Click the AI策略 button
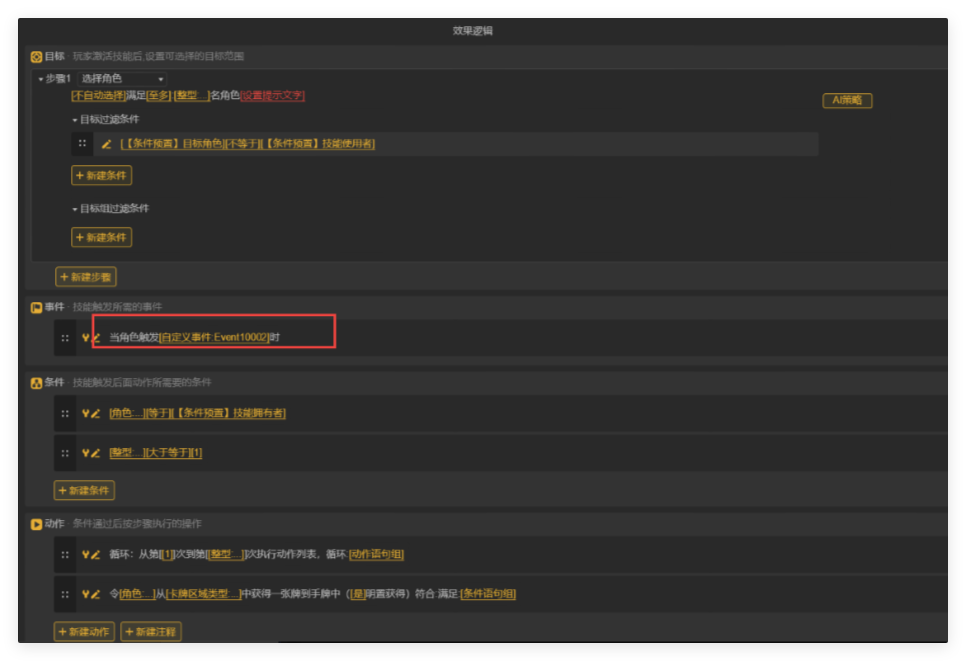This screenshot has width=966, height=661. 847,100
